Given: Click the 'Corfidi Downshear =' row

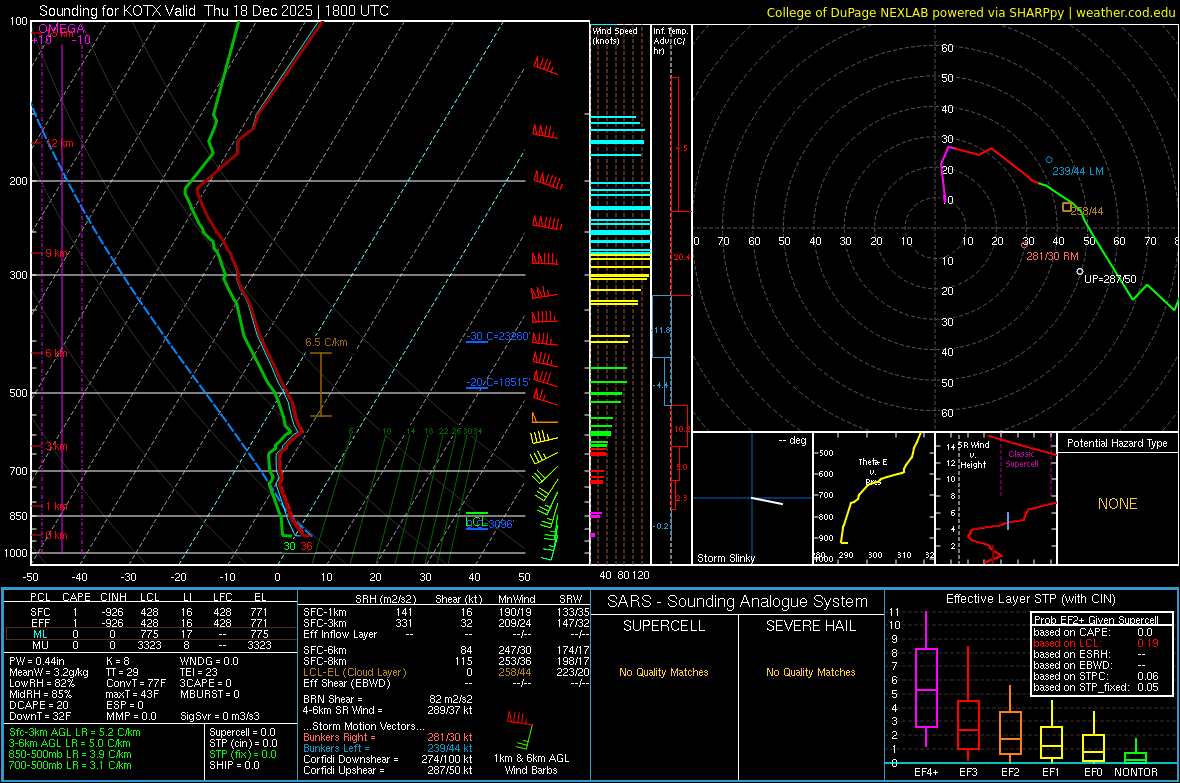Looking at the screenshot, I should tap(388, 759).
